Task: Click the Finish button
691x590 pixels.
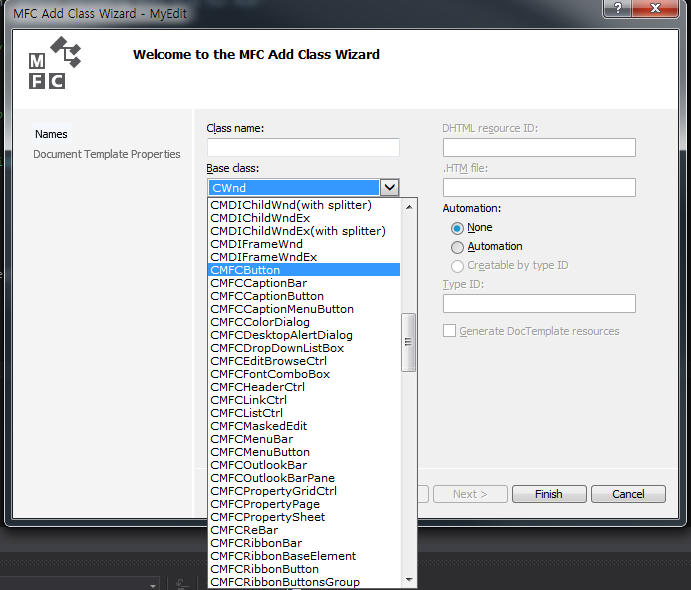Action: point(549,494)
